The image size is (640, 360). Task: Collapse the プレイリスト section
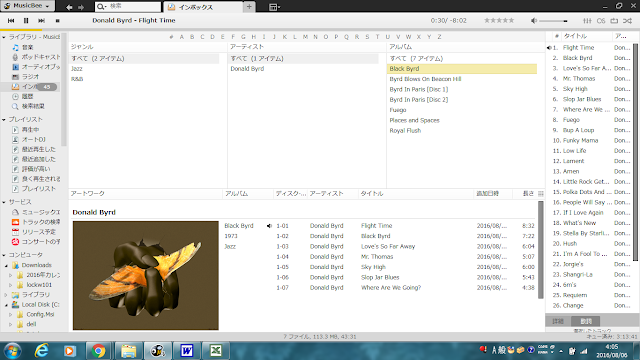coord(4,120)
